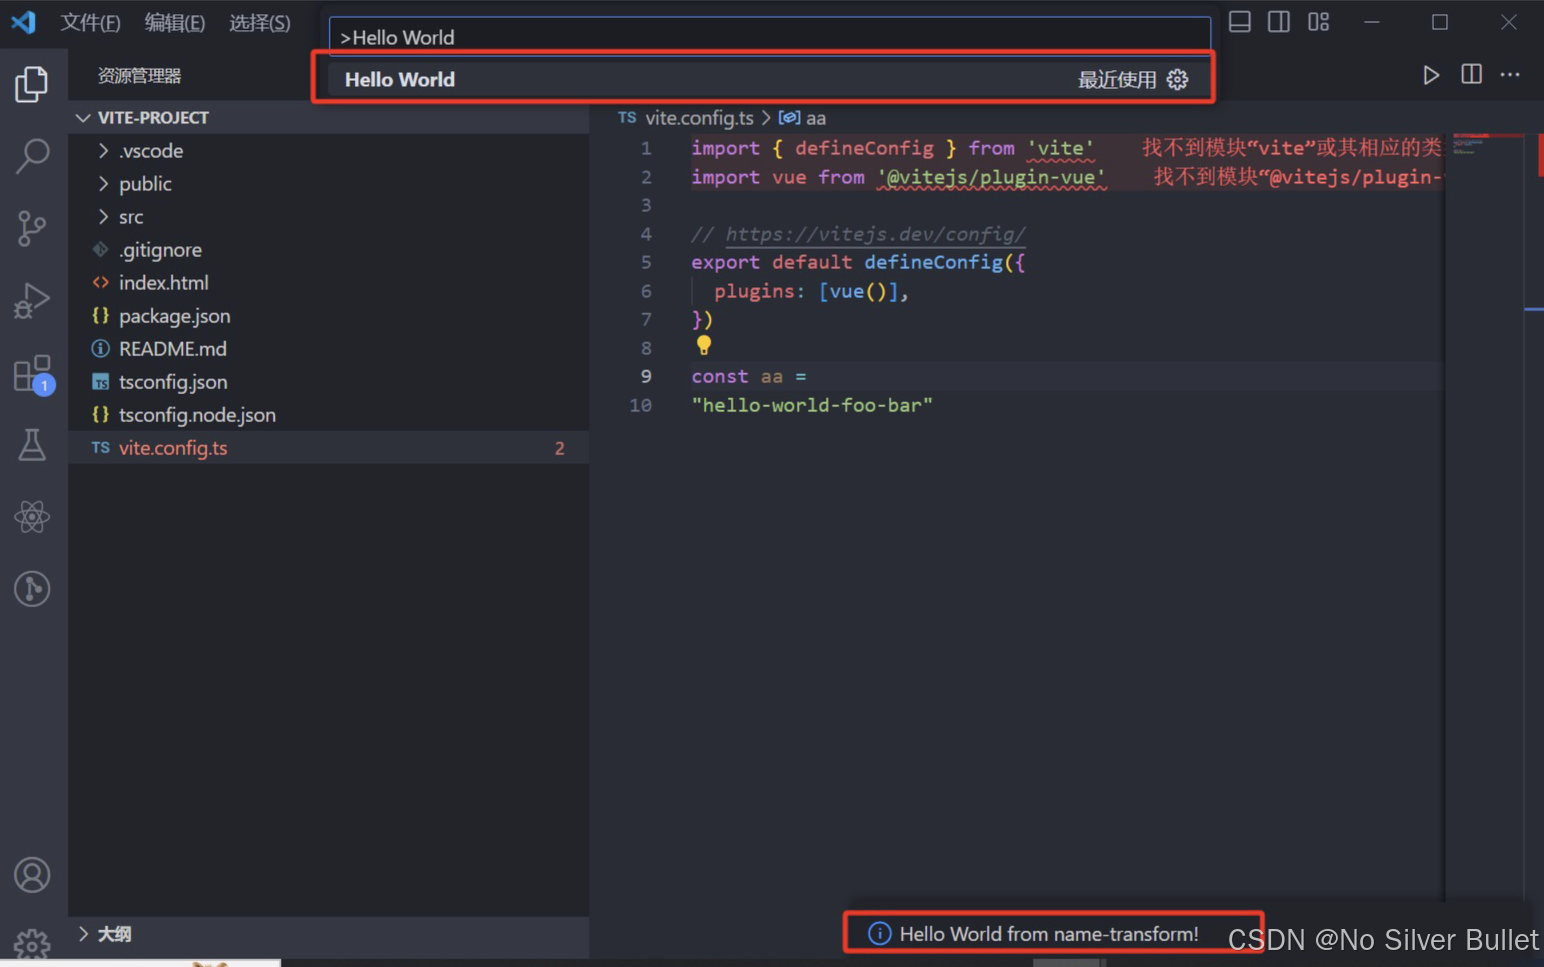Image resolution: width=1544 pixels, height=967 pixels.
Task: Open Source Control view in activity bar
Action: coord(32,228)
